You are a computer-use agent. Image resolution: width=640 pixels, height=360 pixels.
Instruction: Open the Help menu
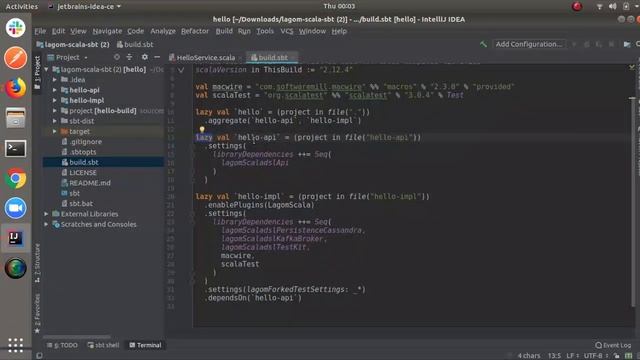click(x=339, y=31)
